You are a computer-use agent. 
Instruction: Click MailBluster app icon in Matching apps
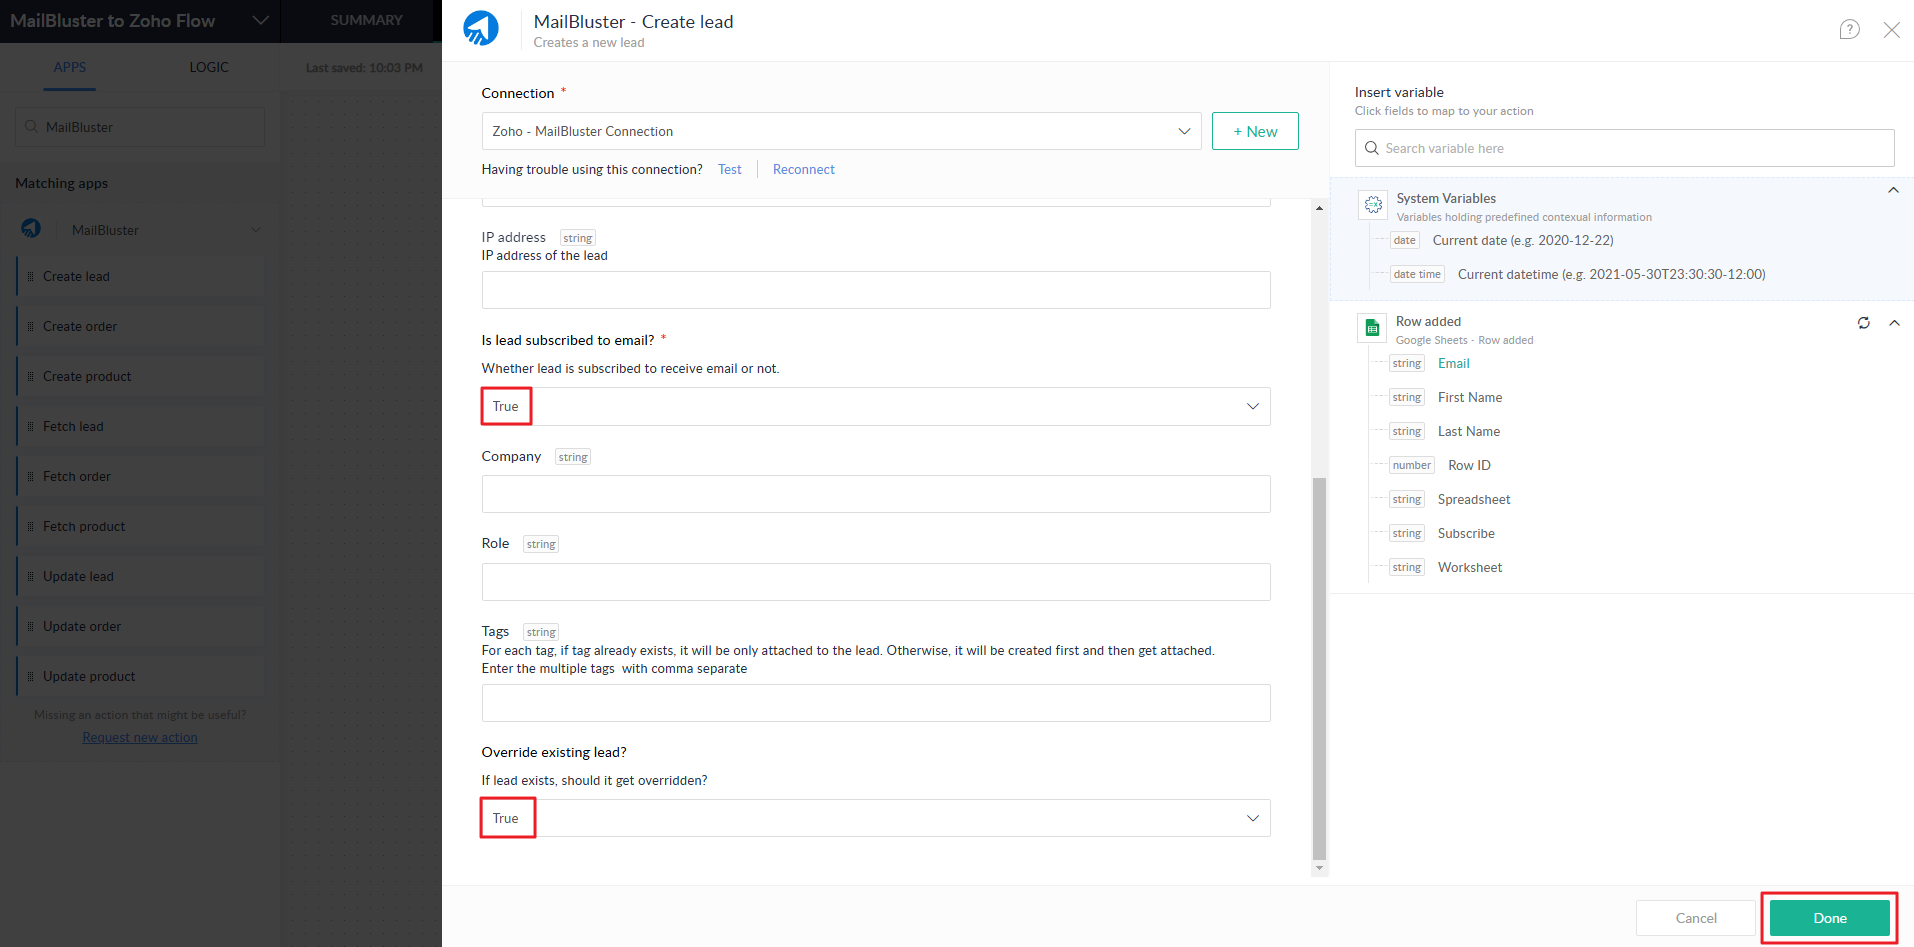[x=32, y=229]
